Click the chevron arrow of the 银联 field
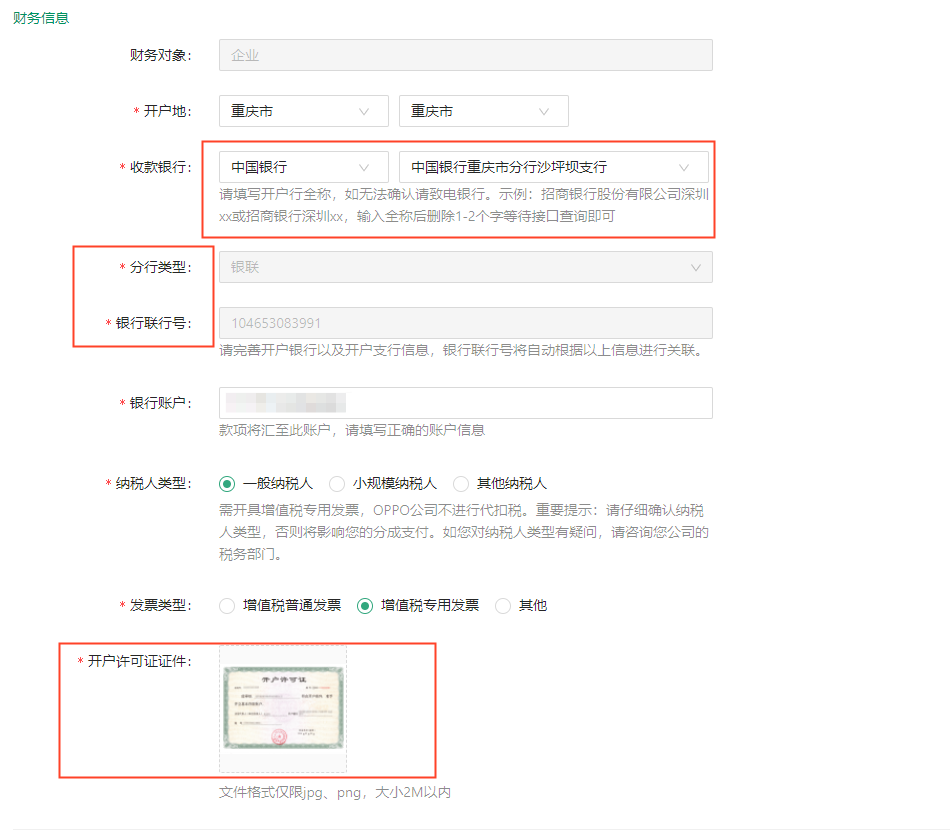The image size is (950, 832). [698, 267]
